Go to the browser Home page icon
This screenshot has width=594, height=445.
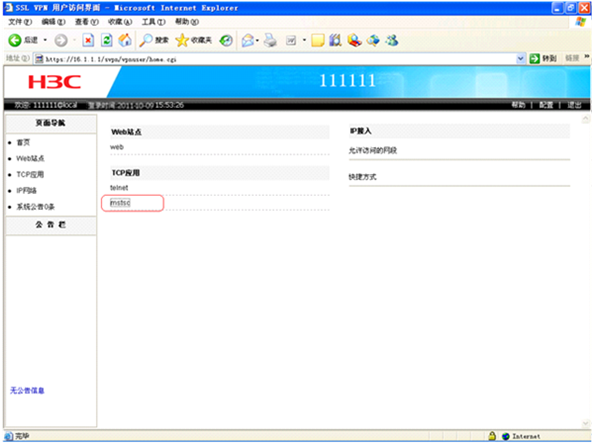coord(125,40)
